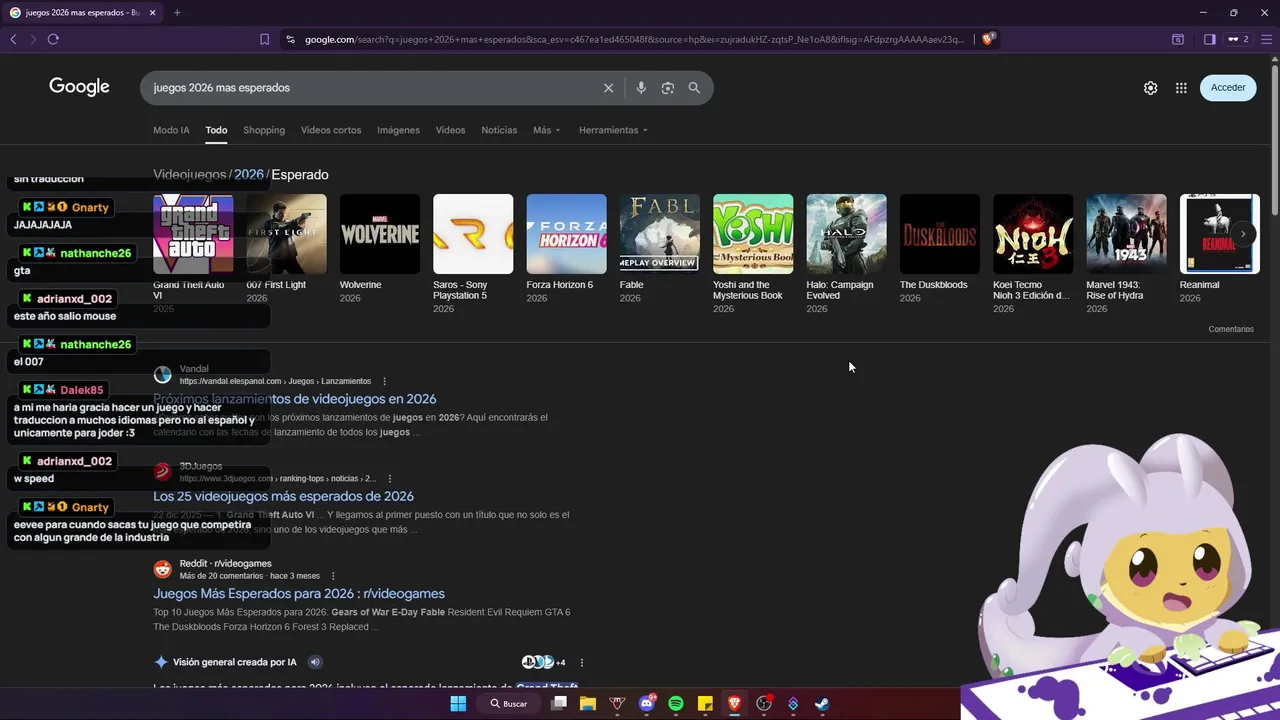1280x720 pixels.
Task: Expand the Más dropdown in search tabs
Action: 546,130
